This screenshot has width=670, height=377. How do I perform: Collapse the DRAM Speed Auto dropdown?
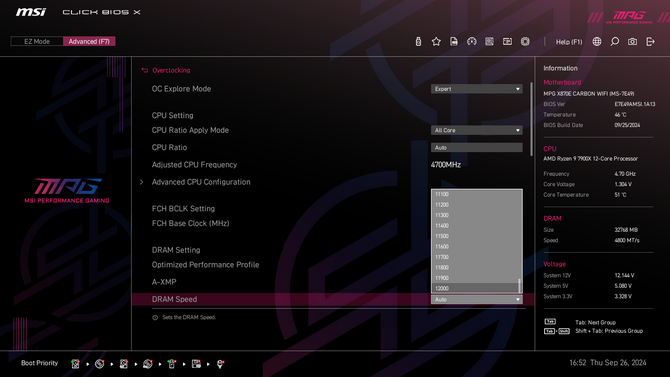[476, 300]
